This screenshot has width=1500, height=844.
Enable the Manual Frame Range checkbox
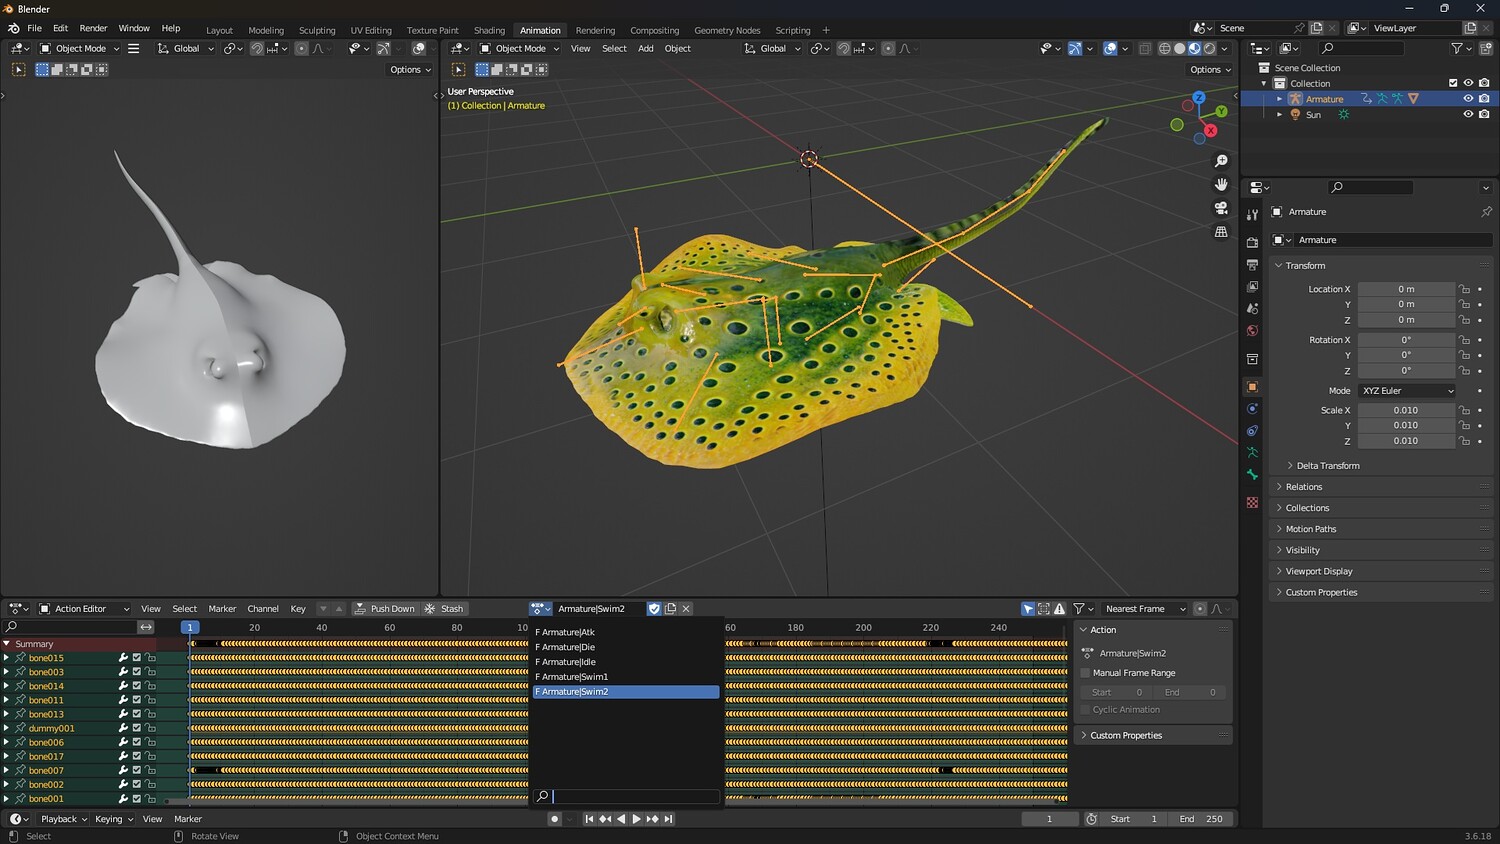click(x=1085, y=673)
